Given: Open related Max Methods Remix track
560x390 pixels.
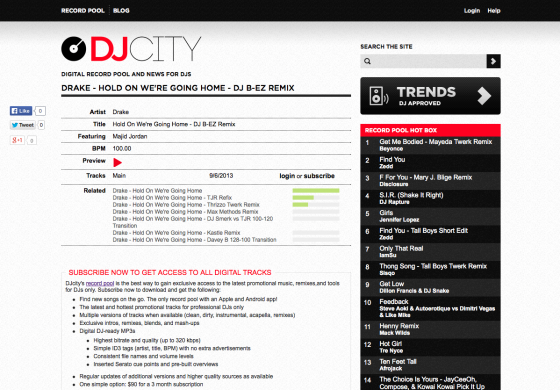Looking at the screenshot, I should click(x=185, y=212).
